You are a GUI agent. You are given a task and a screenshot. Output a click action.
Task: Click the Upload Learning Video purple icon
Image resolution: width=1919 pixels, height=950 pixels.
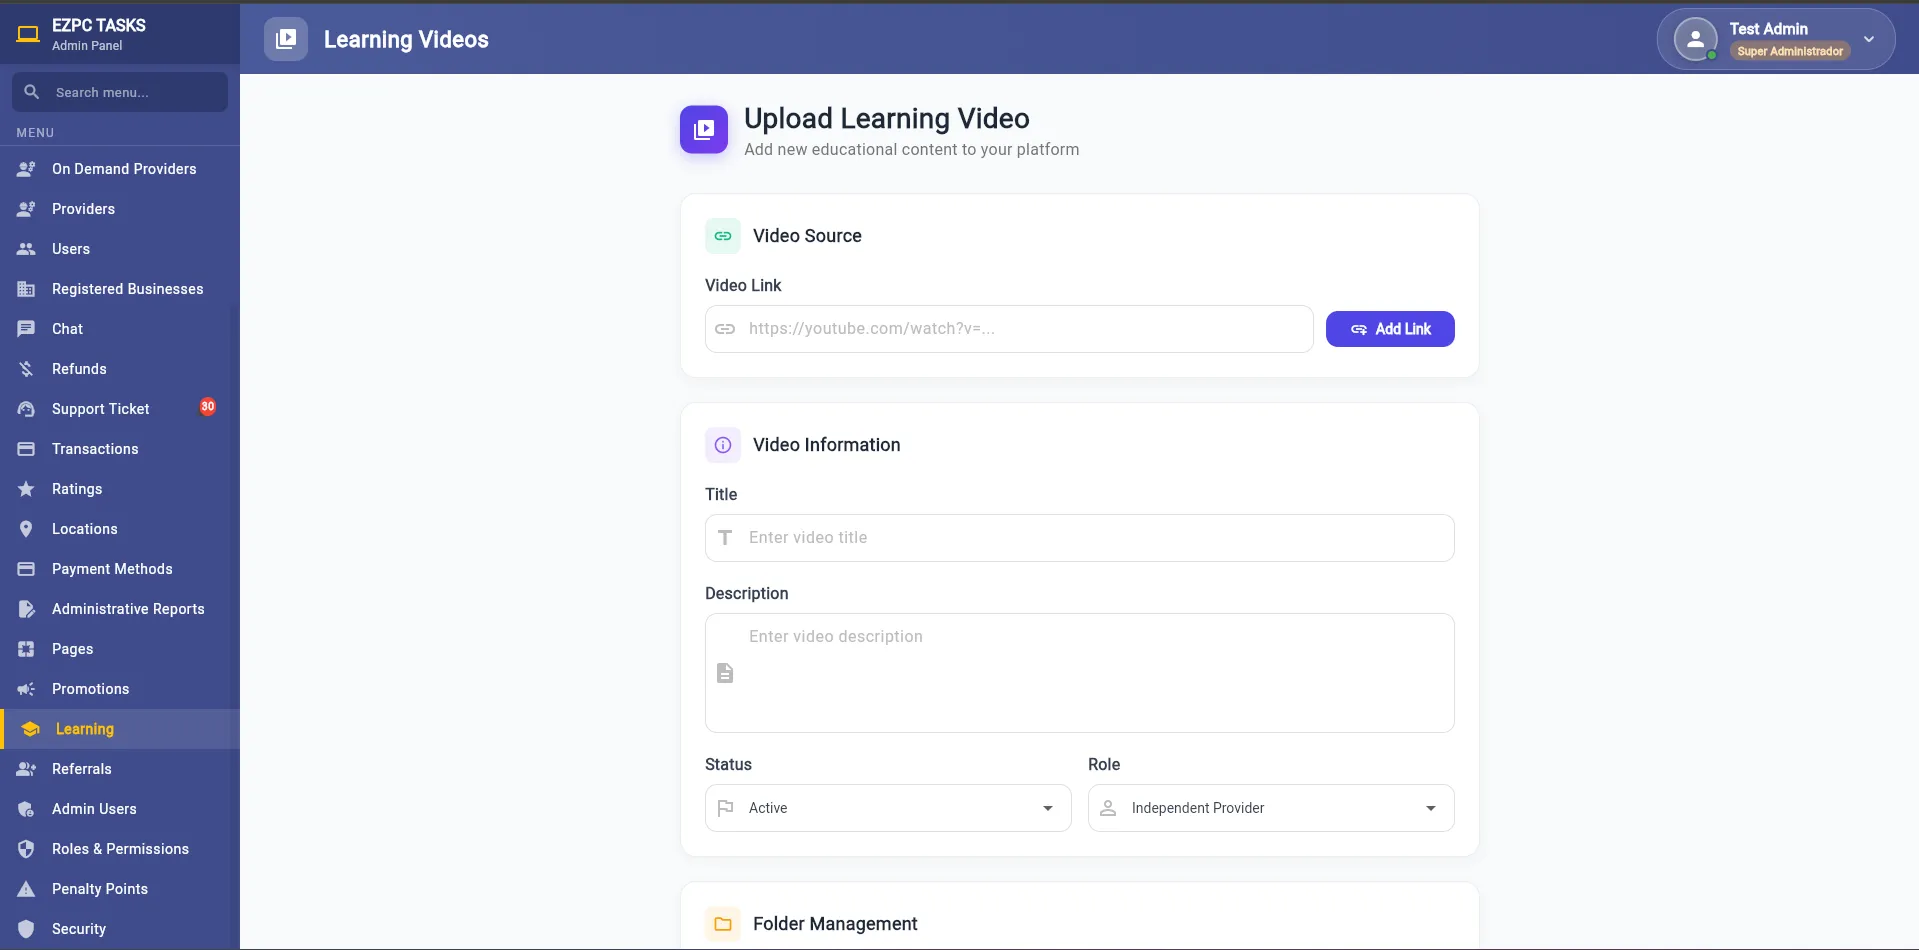[x=704, y=130]
